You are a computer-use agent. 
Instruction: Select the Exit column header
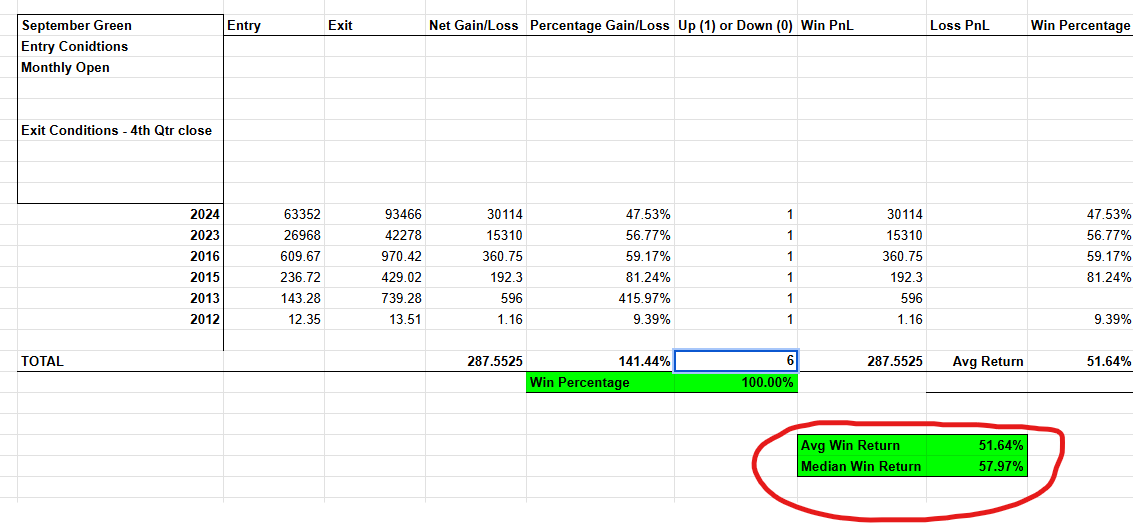pyautogui.click(x=375, y=25)
